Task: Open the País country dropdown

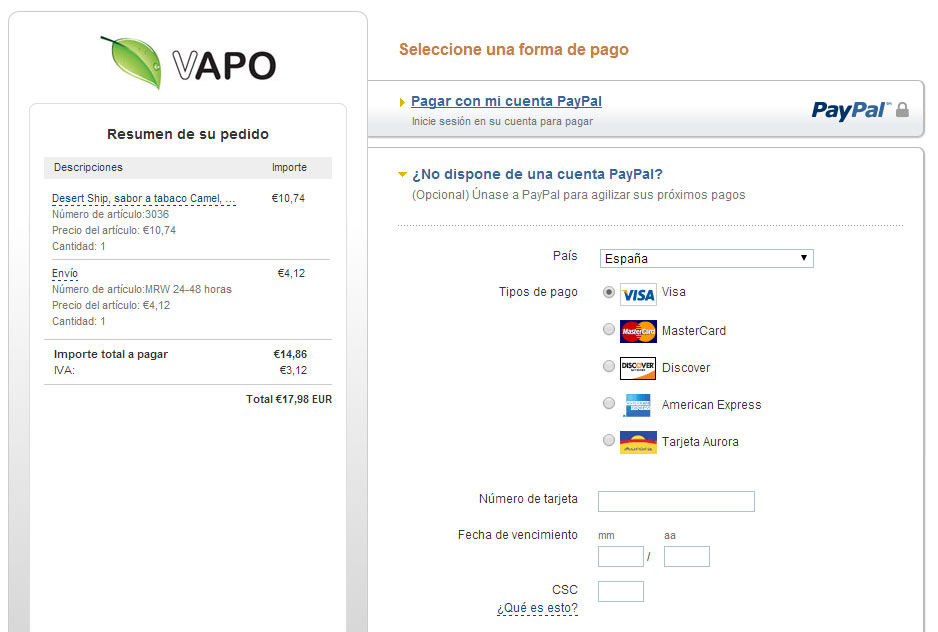Action: tap(706, 259)
